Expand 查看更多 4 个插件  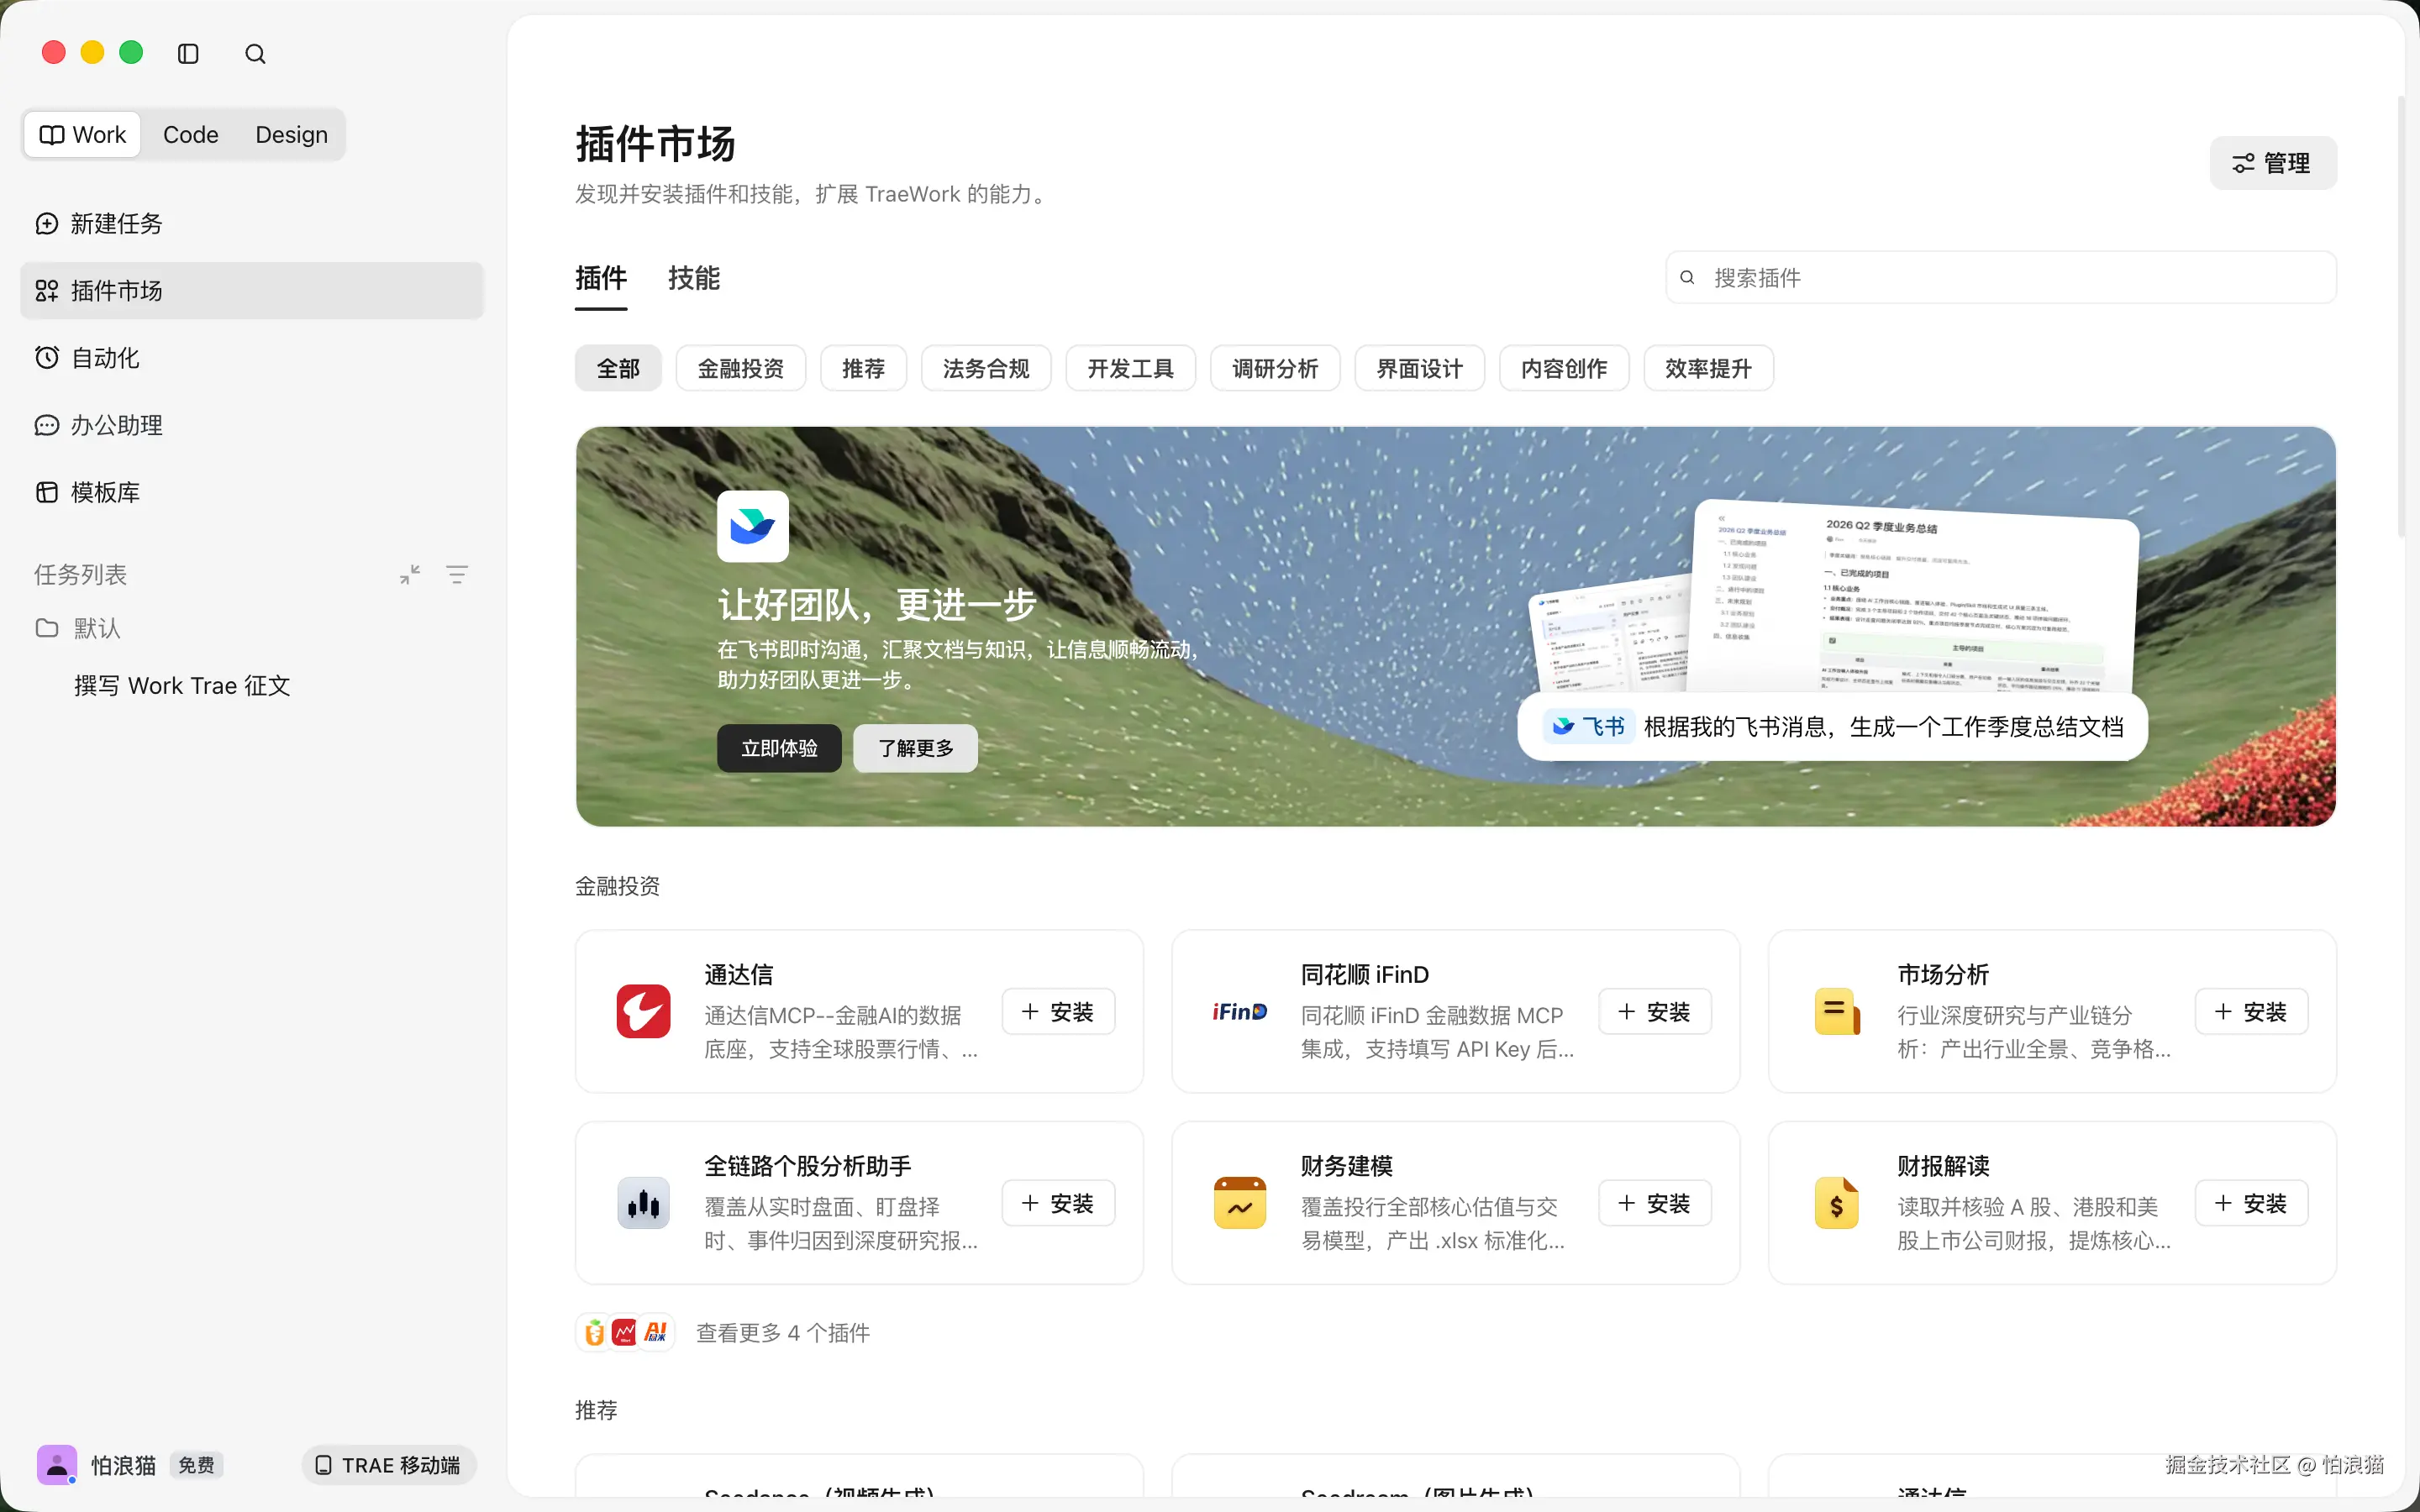(783, 1333)
